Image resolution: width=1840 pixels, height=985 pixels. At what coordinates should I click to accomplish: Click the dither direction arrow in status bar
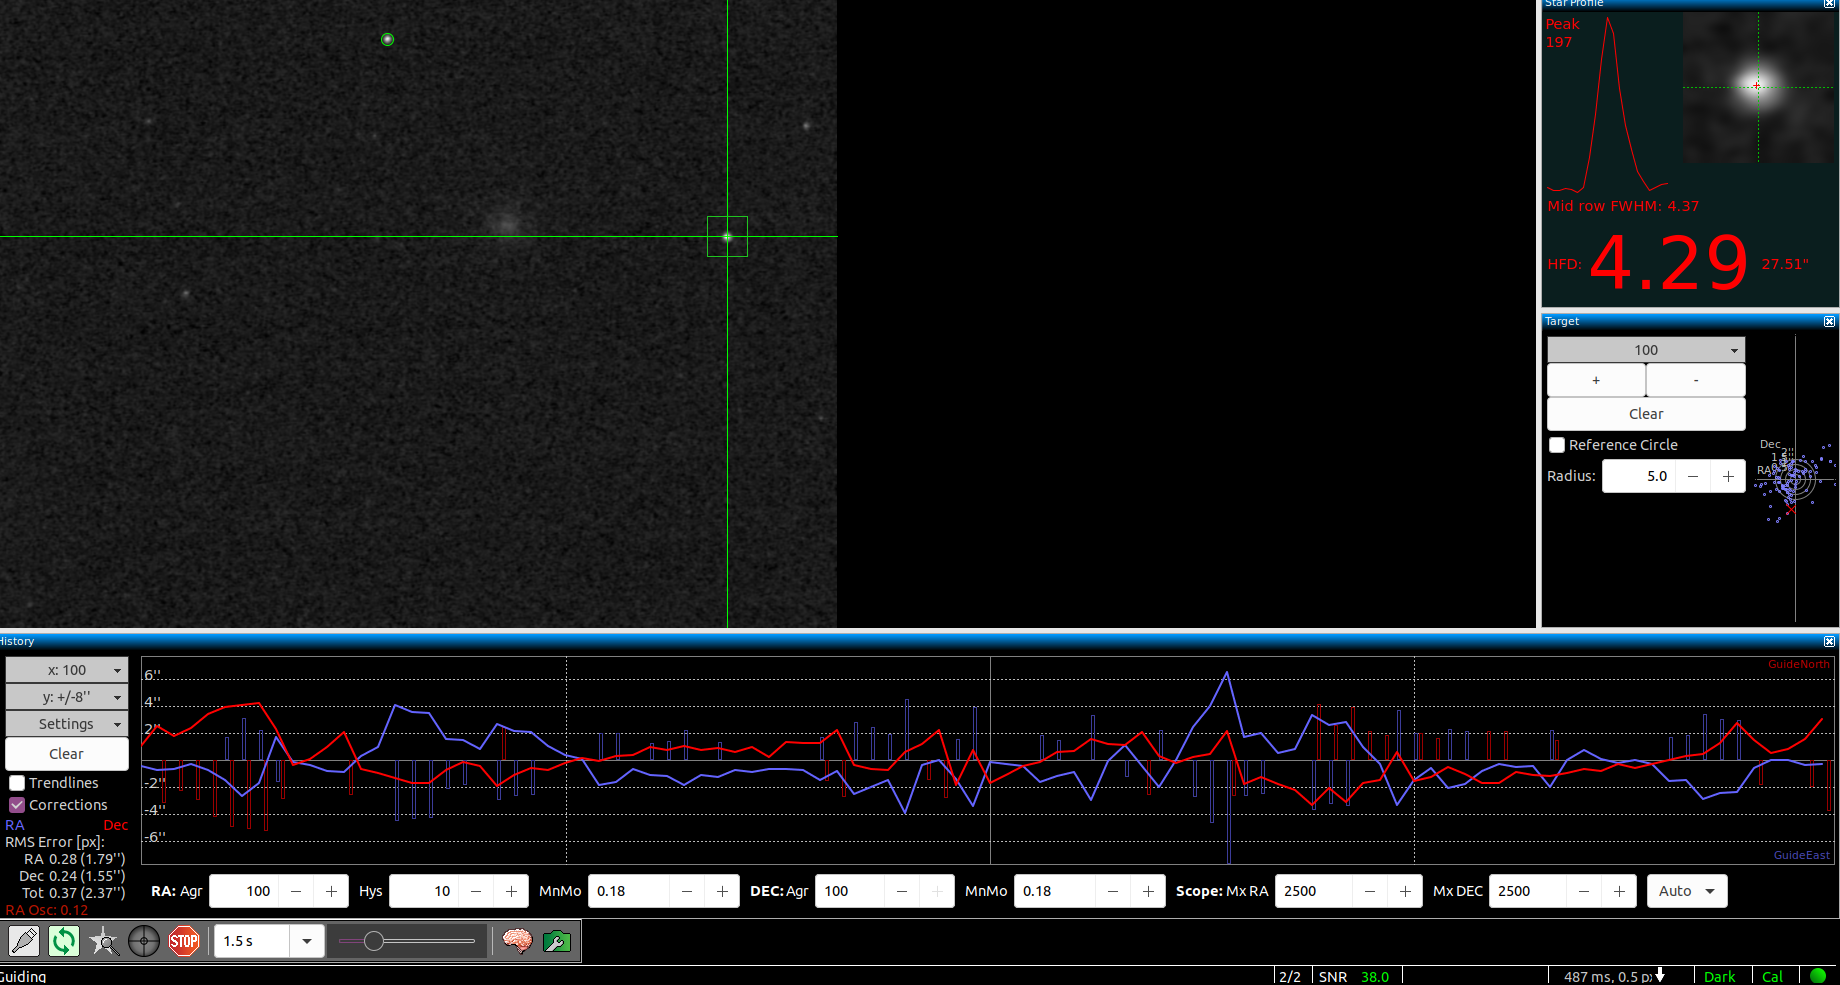pos(1660,975)
